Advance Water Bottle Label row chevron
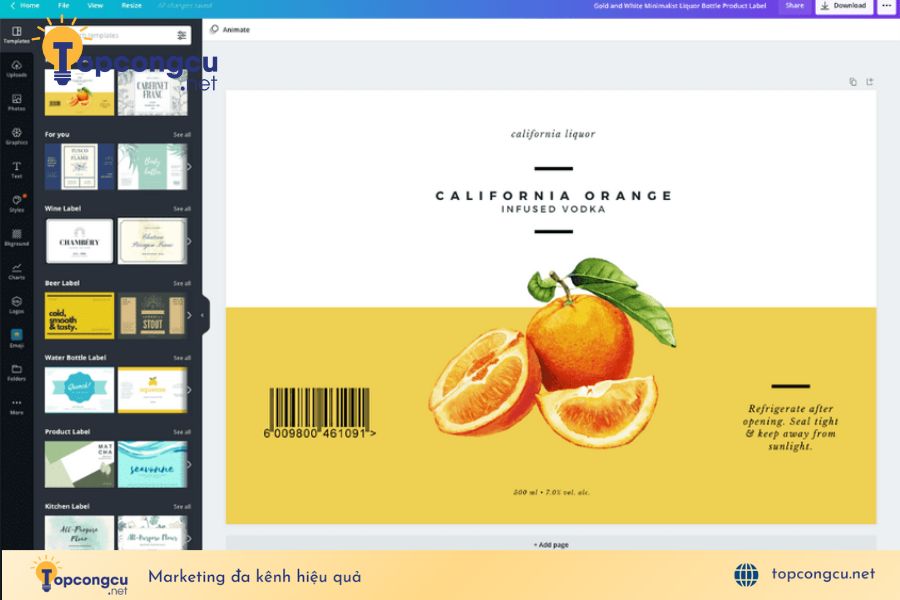The image size is (900, 600). click(x=189, y=390)
